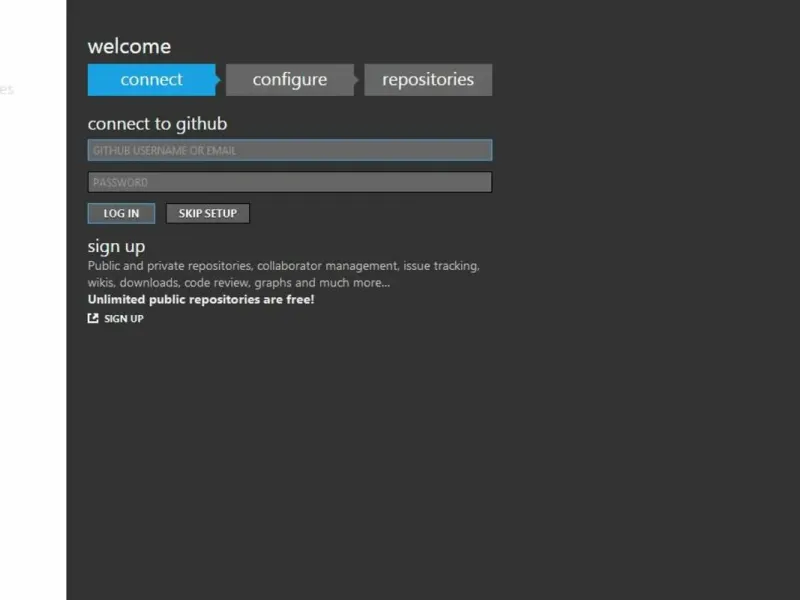This screenshot has width=800, height=600.
Task: Click the LOG IN button
Action: pos(121,213)
